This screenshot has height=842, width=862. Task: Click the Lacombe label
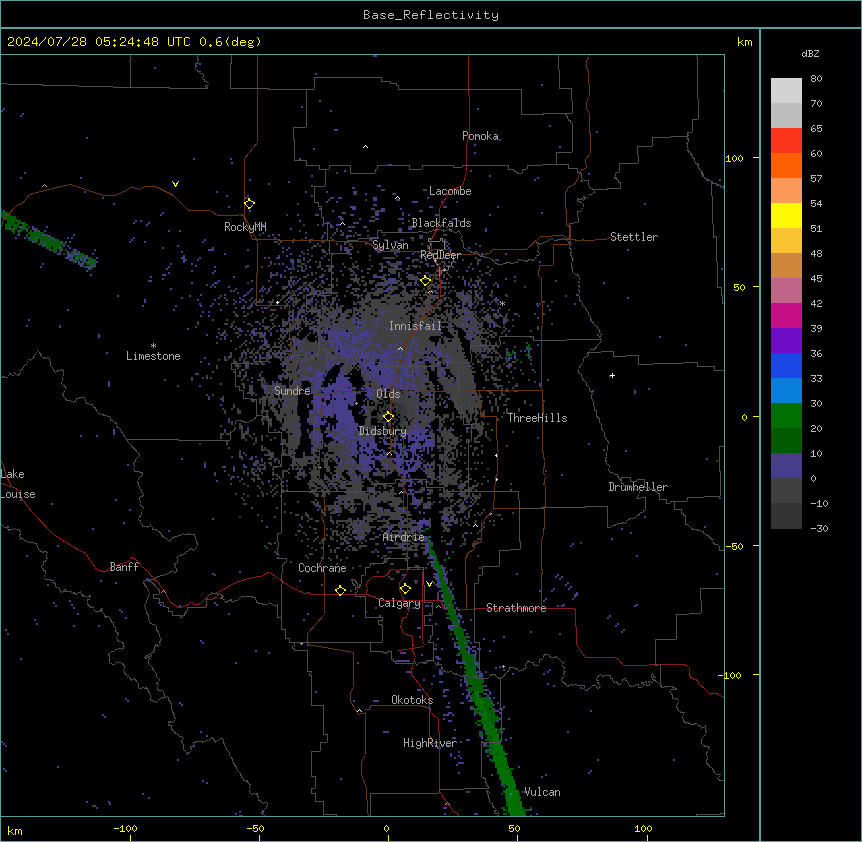(450, 191)
